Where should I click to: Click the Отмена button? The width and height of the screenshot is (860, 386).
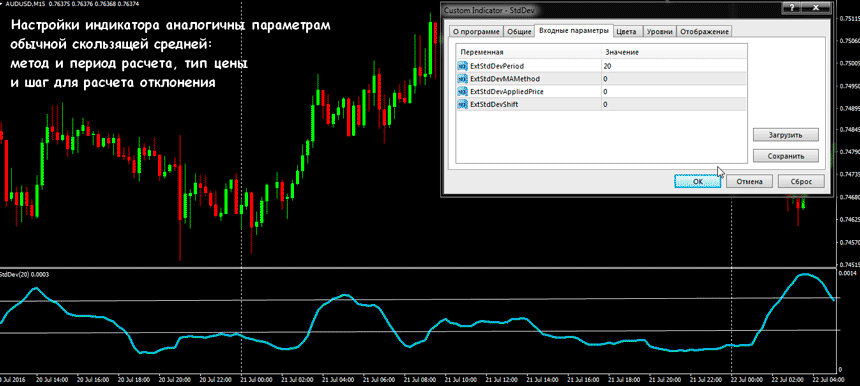coord(750,181)
